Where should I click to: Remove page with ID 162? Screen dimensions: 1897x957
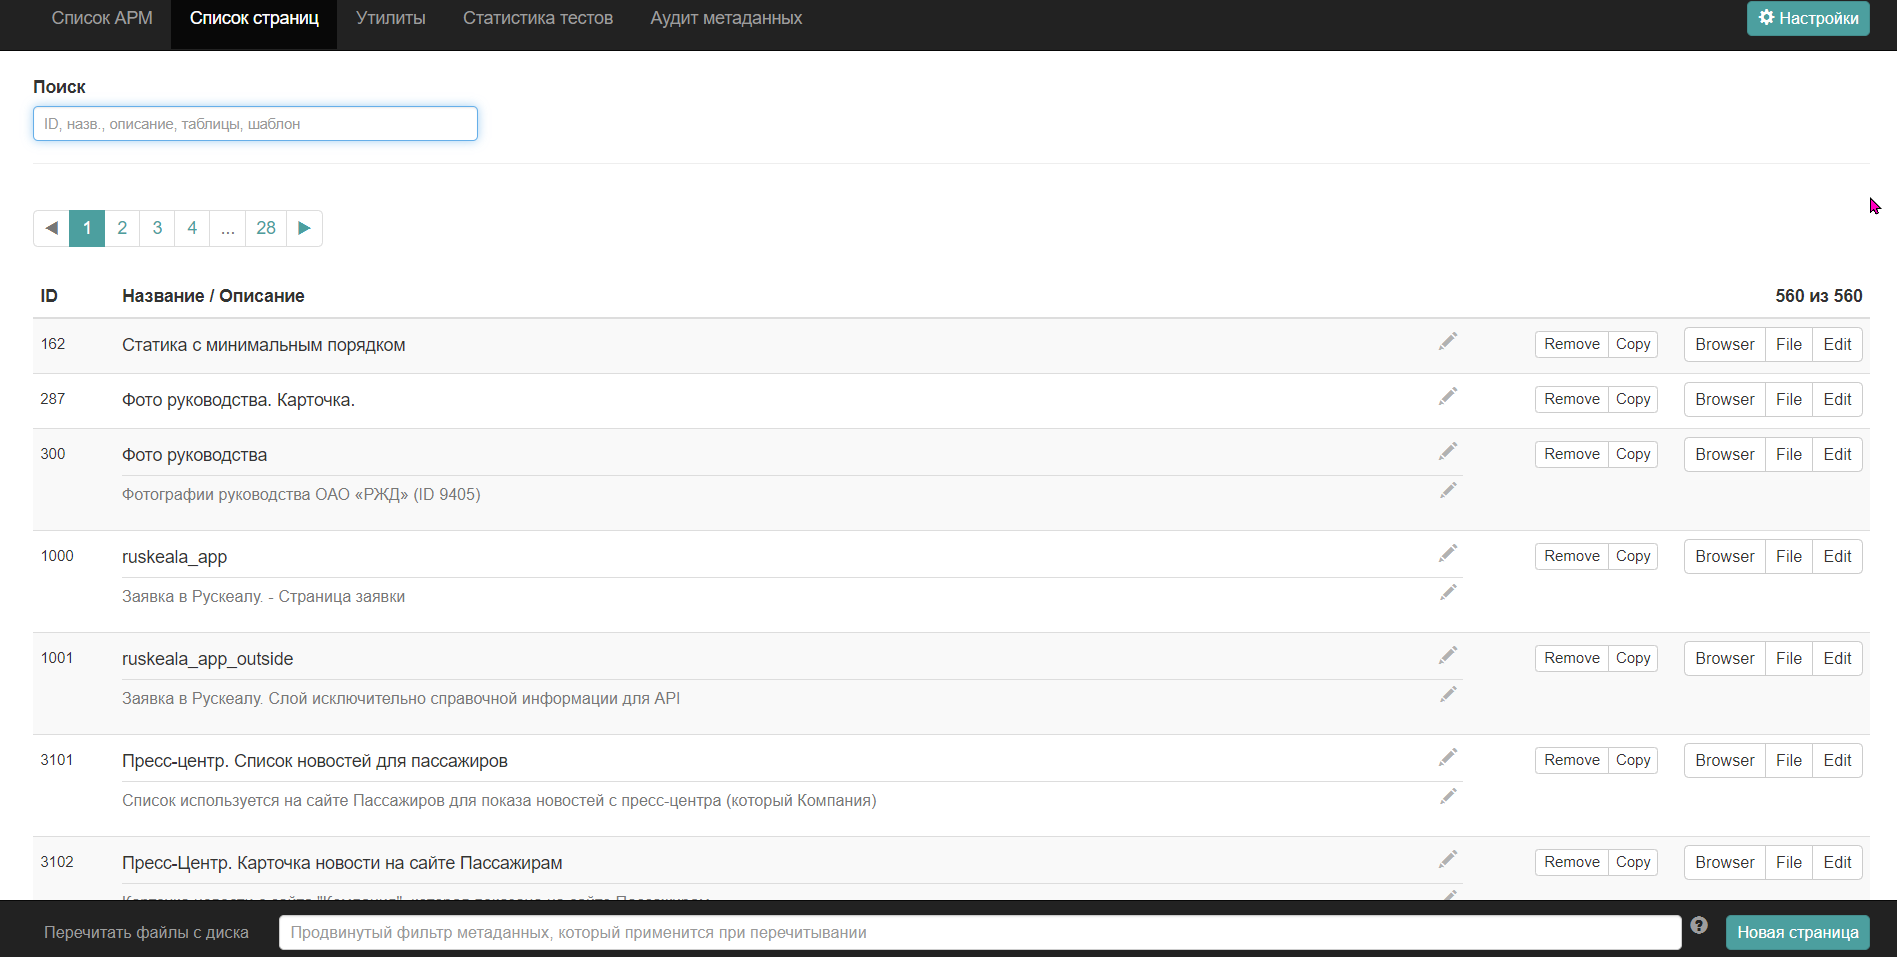click(1572, 344)
